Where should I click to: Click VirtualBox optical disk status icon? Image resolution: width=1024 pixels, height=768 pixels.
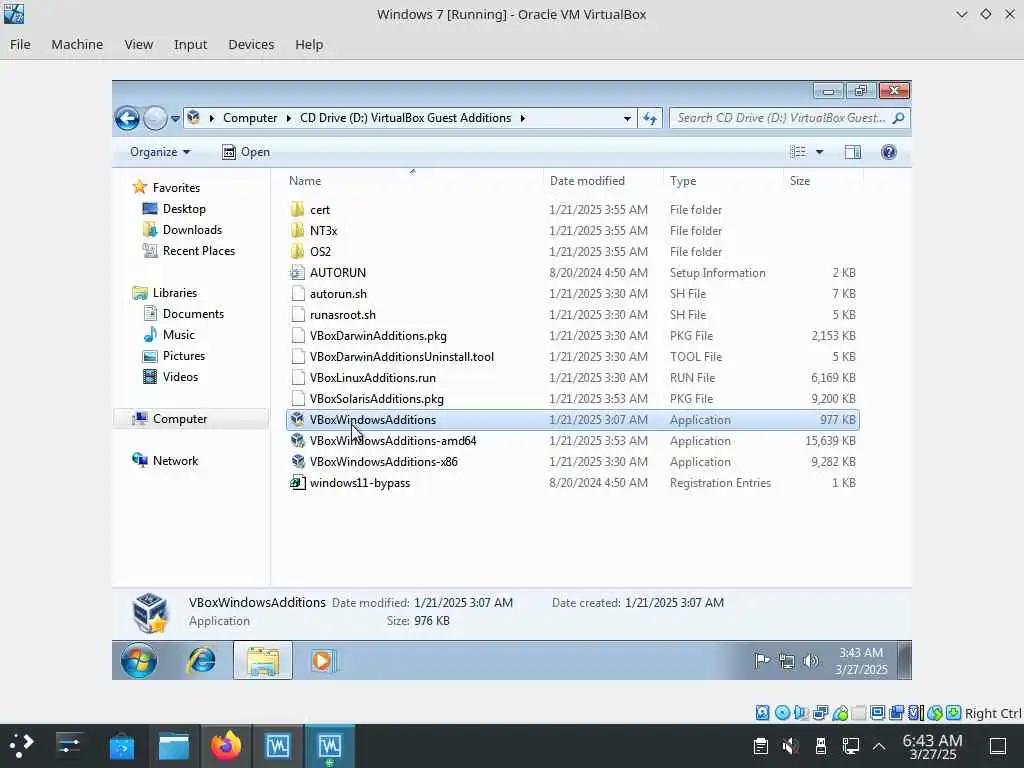pos(782,712)
